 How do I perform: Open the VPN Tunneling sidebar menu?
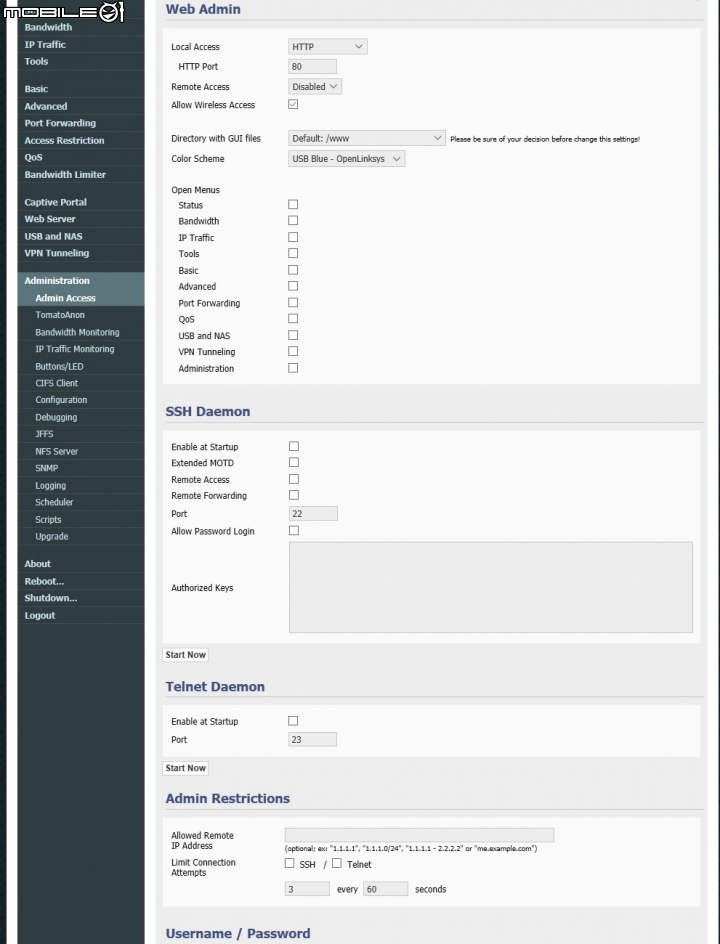pyautogui.click(x=81, y=253)
